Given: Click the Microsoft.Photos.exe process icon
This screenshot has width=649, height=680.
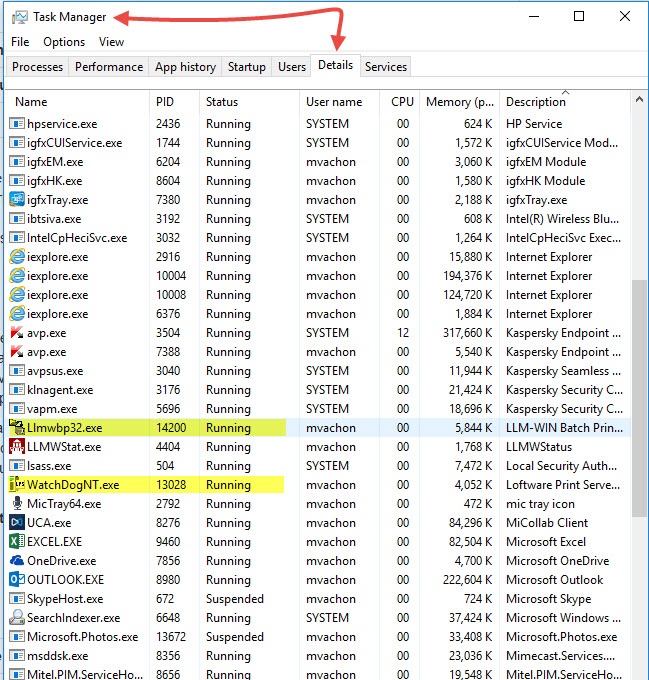Looking at the screenshot, I should pyautogui.click(x=17, y=637).
